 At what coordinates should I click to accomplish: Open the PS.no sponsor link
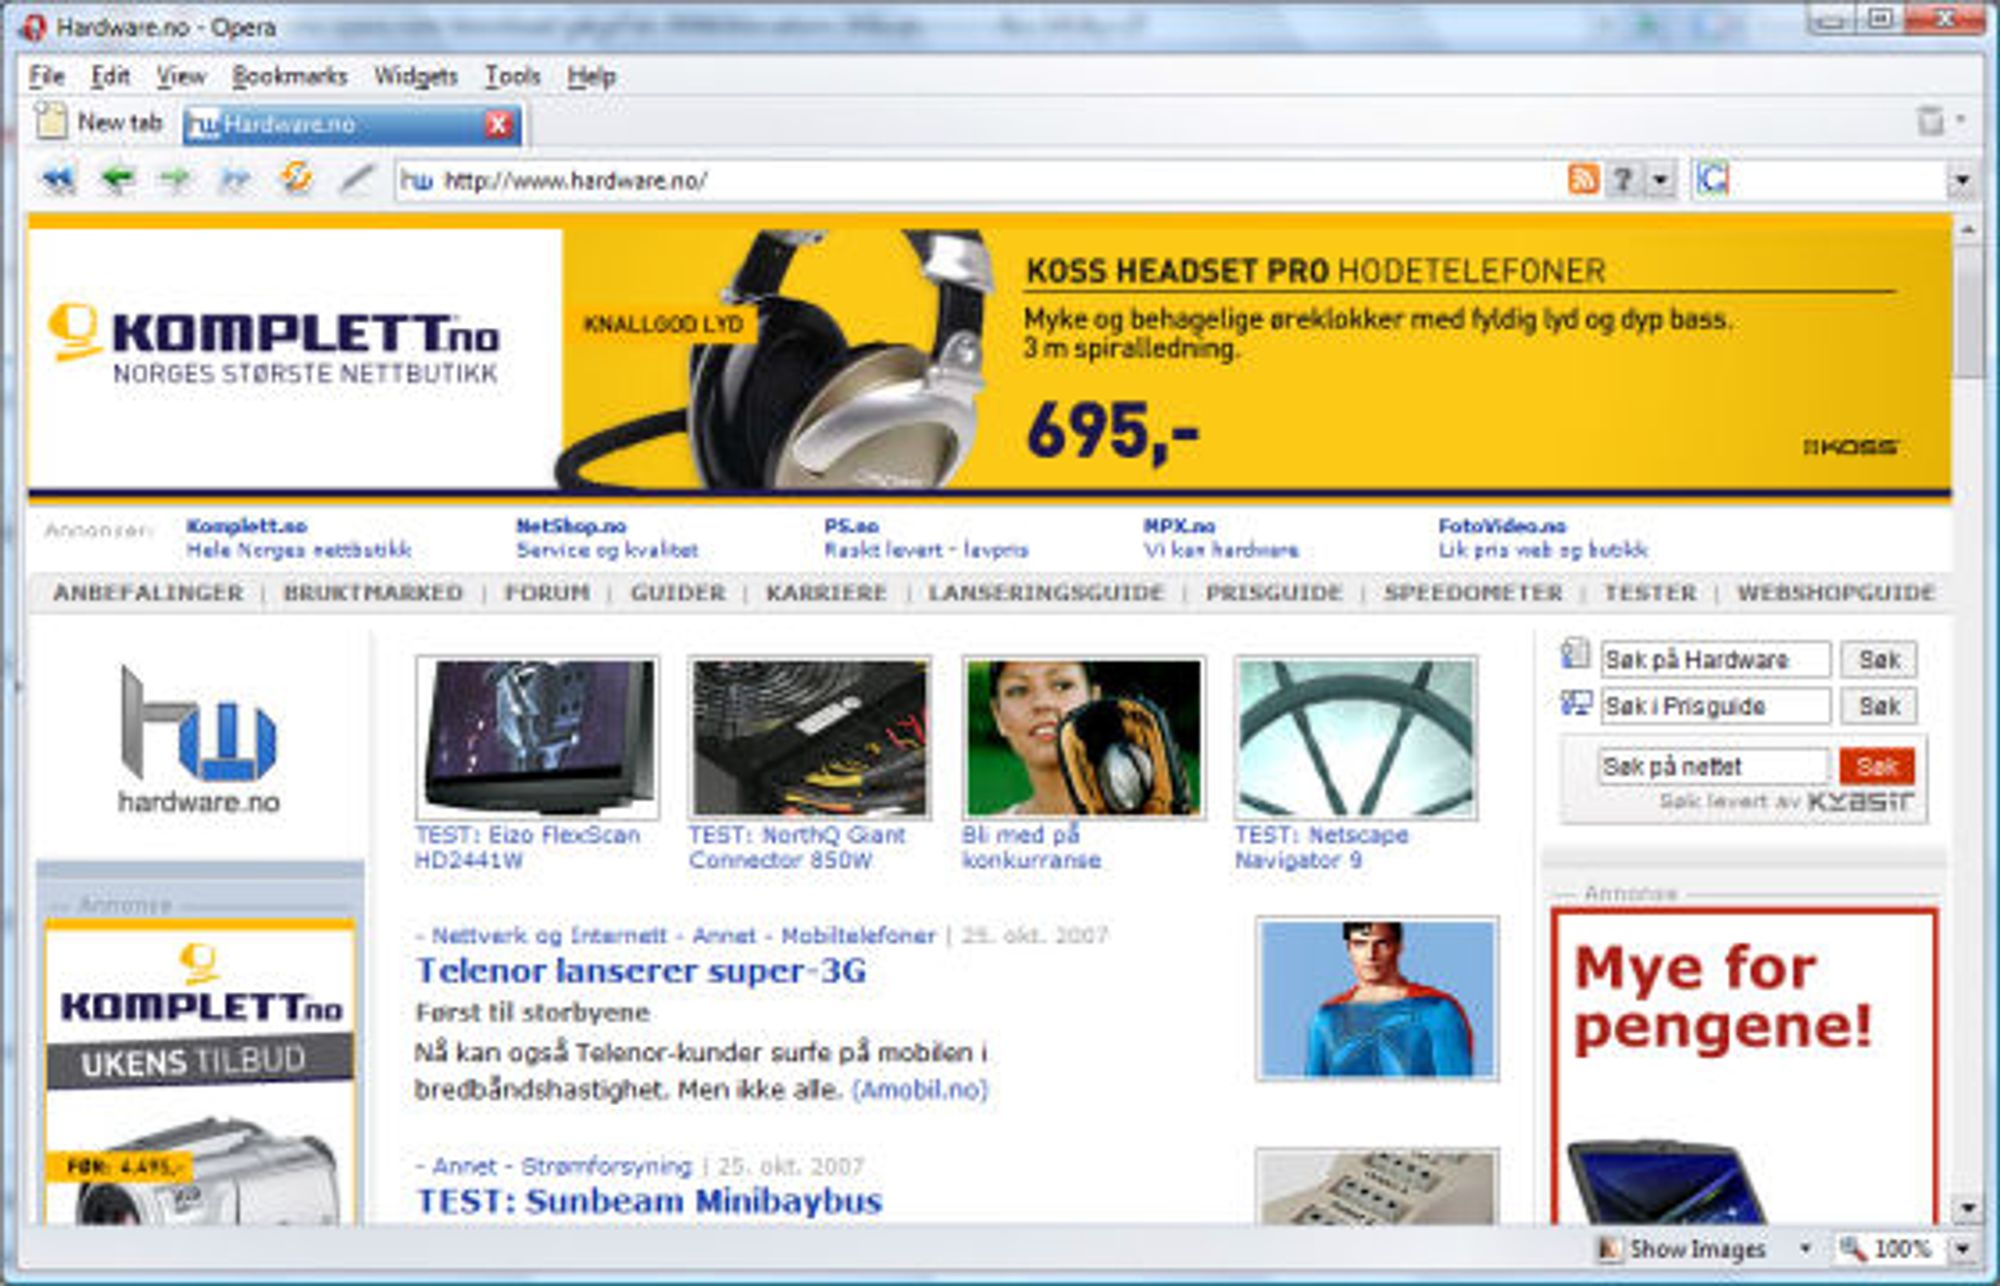(851, 526)
